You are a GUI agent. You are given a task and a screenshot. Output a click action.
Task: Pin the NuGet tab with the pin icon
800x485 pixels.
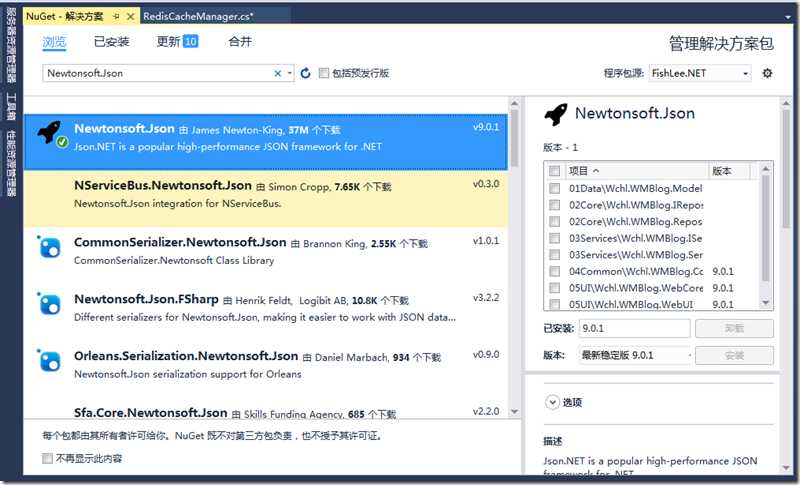[x=116, y=17]
